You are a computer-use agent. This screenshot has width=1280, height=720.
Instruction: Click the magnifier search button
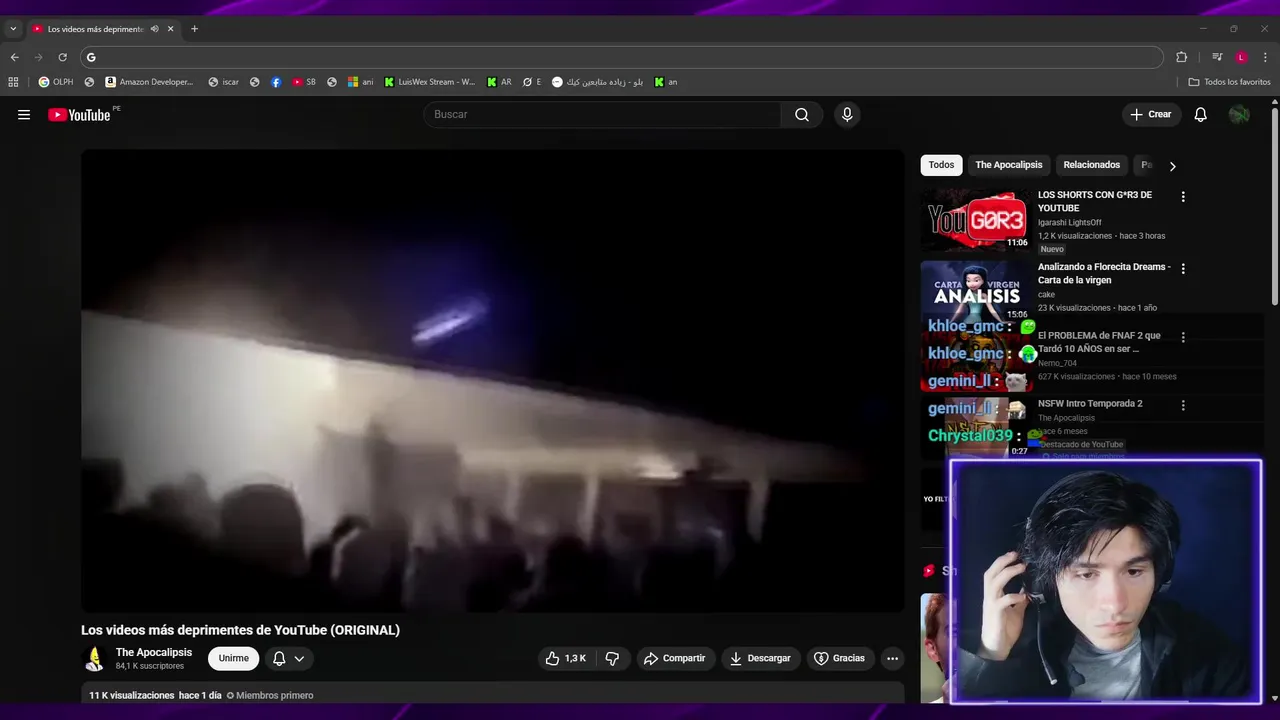pyautogui.click(x=802, y=115)
